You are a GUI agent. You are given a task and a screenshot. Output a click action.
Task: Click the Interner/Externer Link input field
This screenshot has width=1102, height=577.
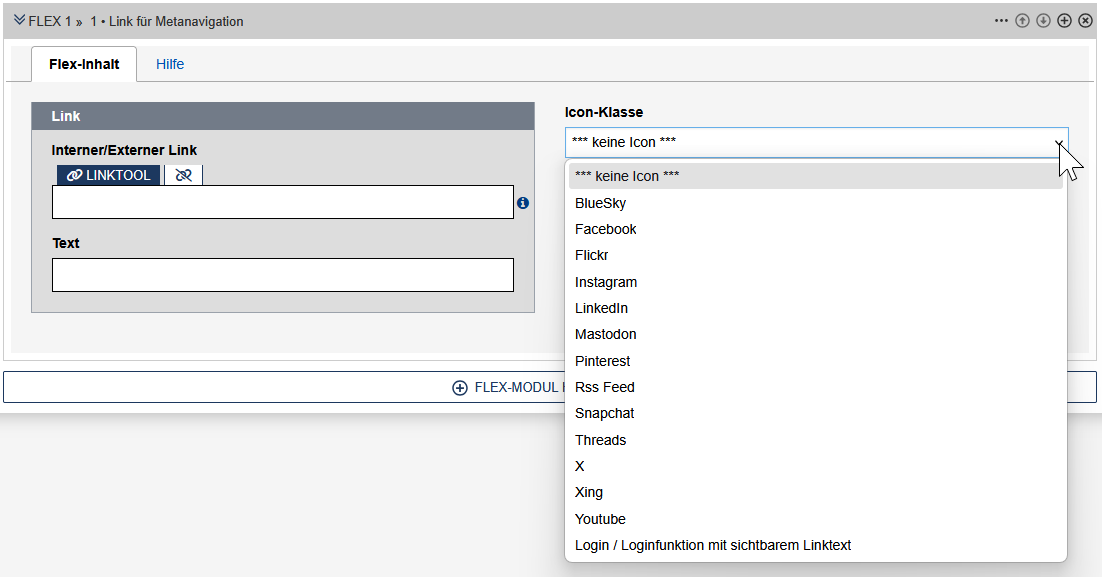[x=282, y=202]
